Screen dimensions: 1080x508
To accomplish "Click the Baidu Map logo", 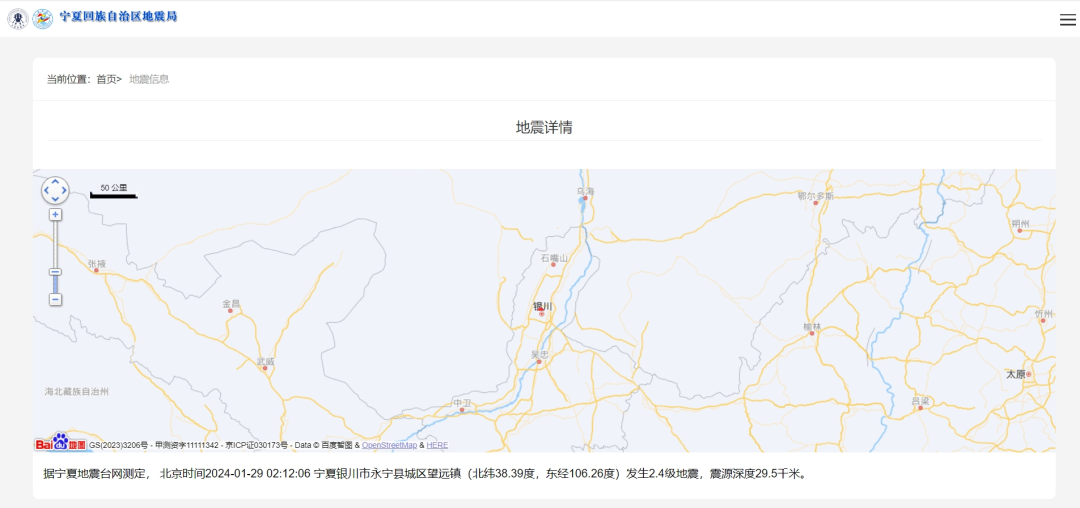I will pyautogui.click(x=60, y=442).
